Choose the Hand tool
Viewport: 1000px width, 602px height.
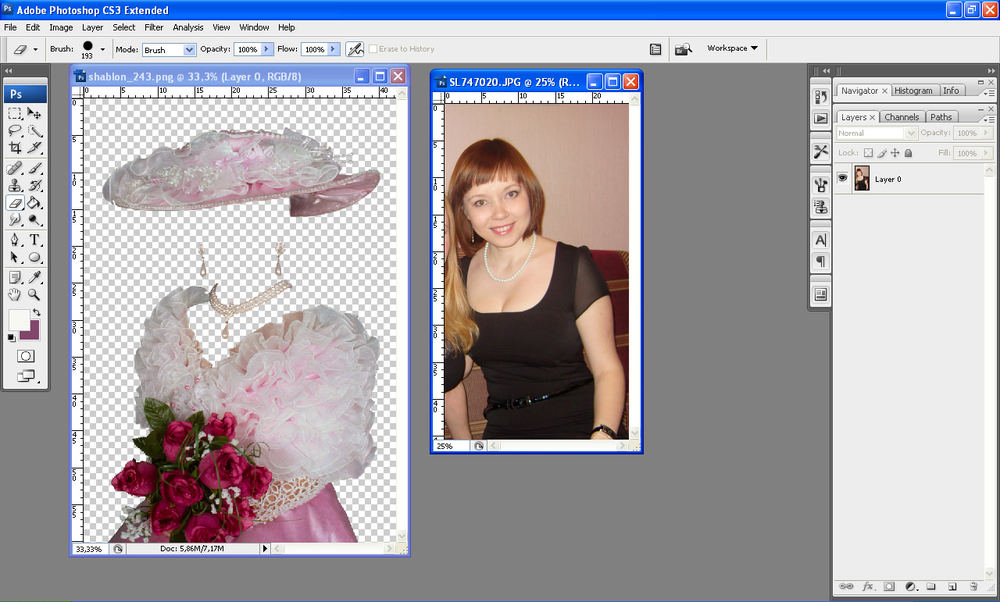(15, 295)
